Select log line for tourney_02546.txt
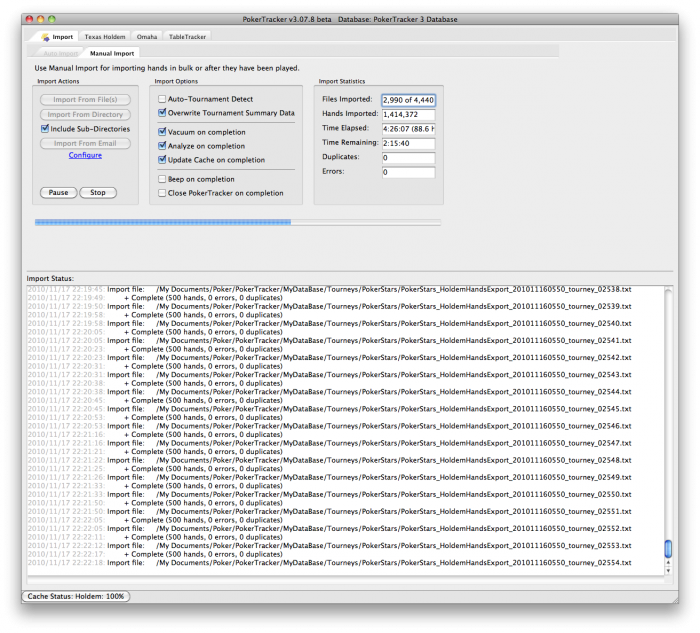The image size is (700, 633). tap(329, 426)
